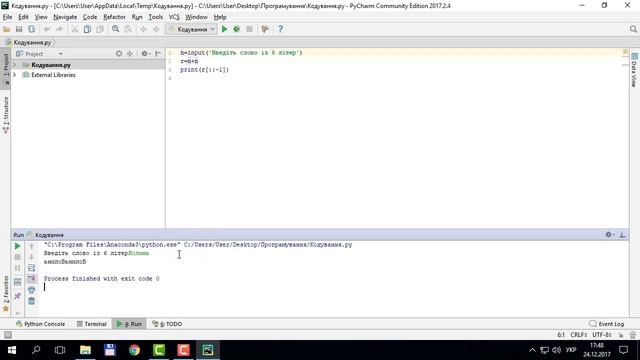Open the Refactor menu
The image size is (640, 360).
click(114, 17)
